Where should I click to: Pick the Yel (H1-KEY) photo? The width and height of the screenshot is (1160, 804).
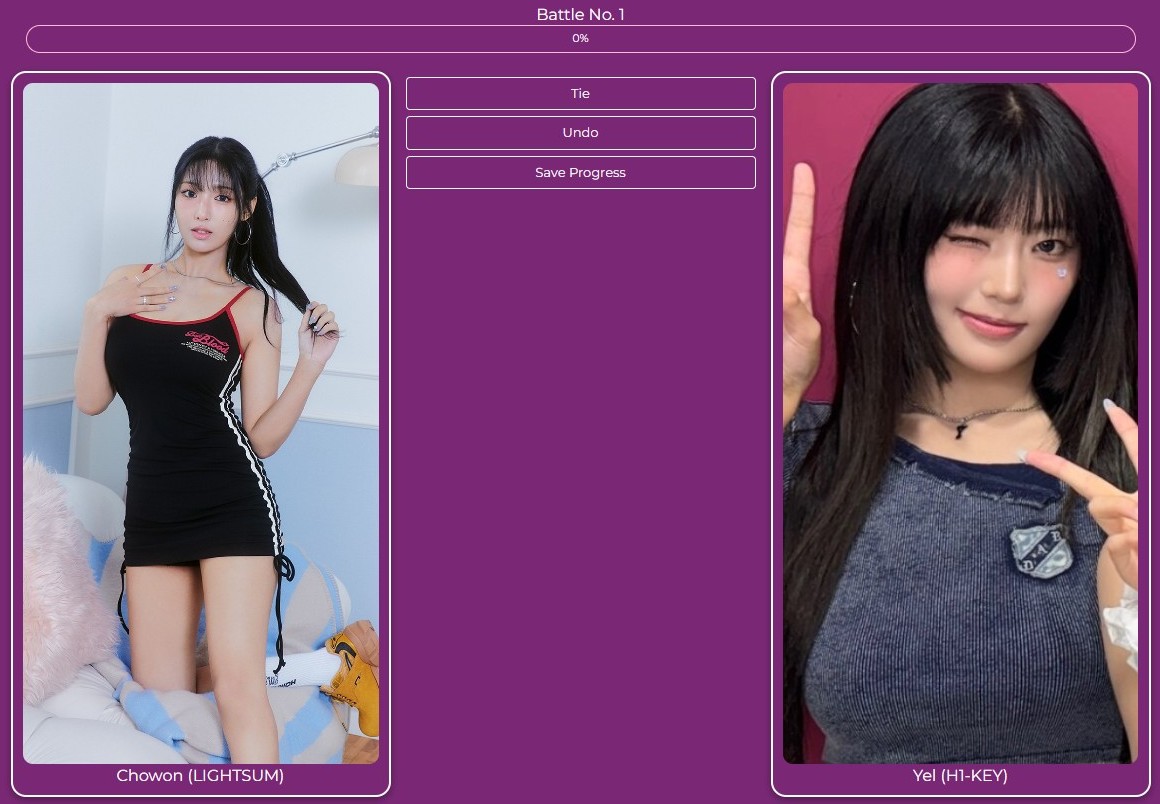[960, 423]
